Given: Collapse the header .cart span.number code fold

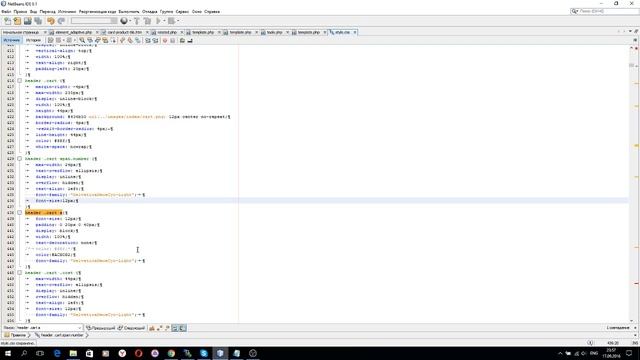Looking at the screenshot, I should coord(20,159).
